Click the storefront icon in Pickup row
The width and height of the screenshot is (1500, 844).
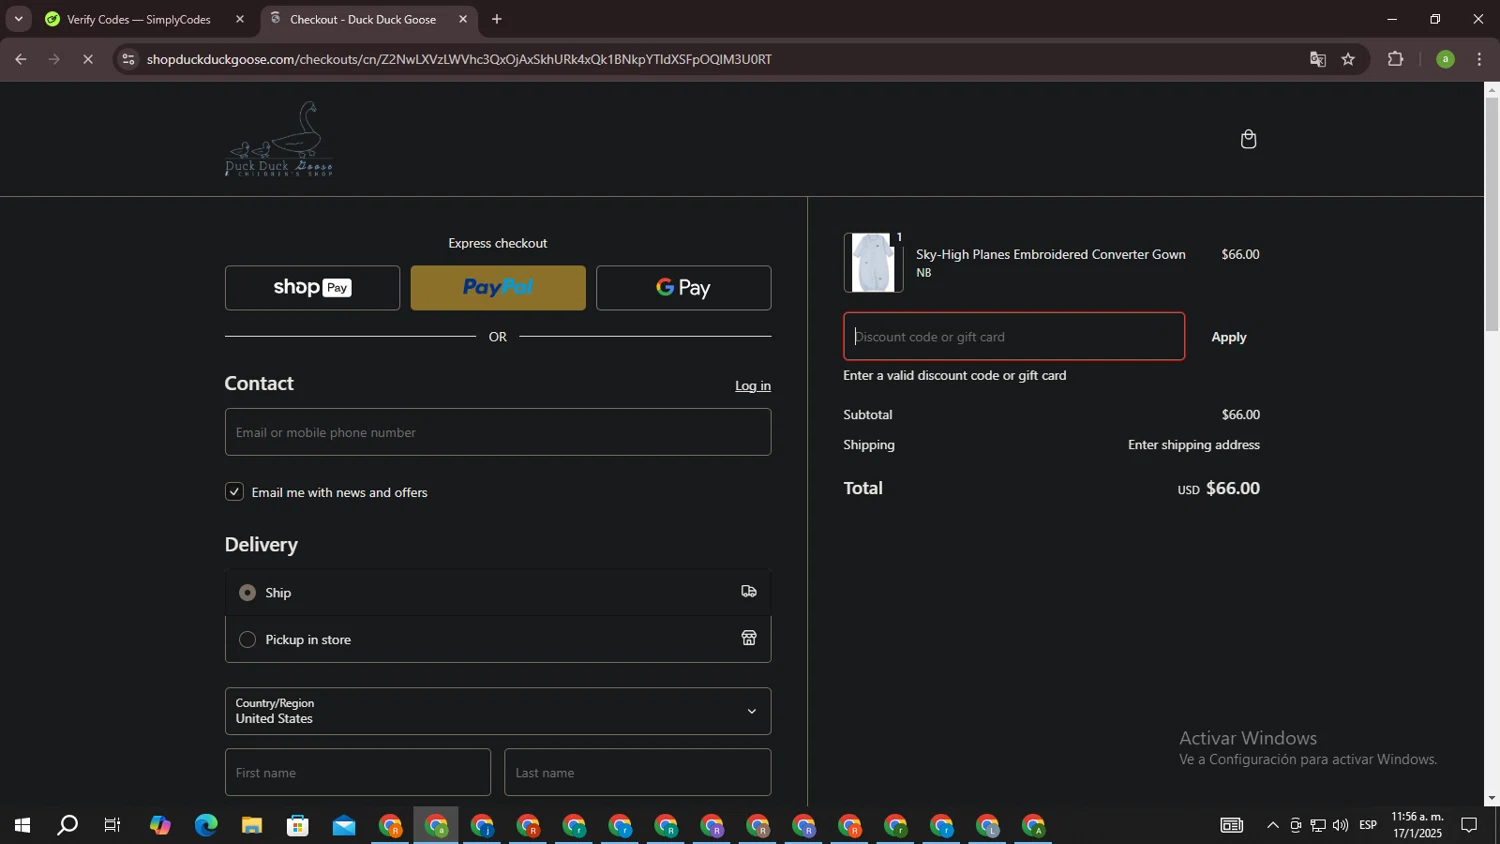tap(748, 638)
